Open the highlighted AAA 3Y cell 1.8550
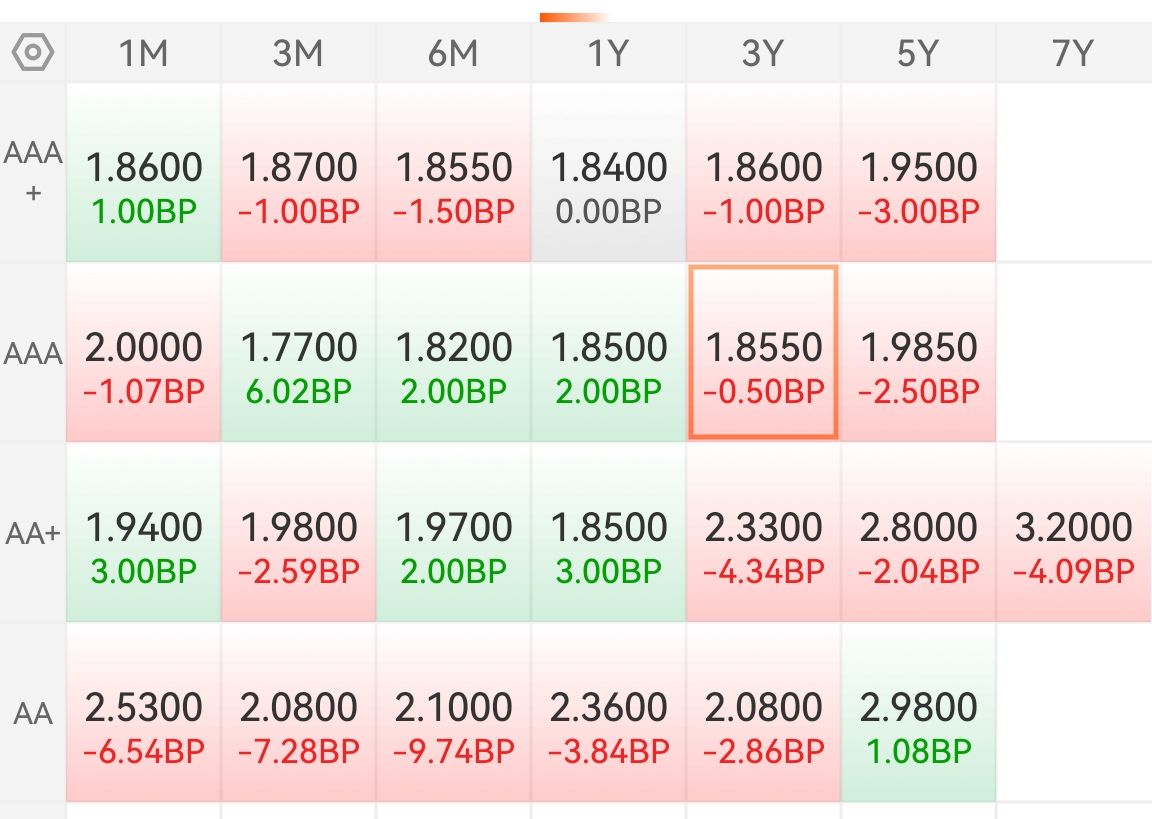Image resolution: width=1152 pixels, height=819 pixels. coord(763,352)
